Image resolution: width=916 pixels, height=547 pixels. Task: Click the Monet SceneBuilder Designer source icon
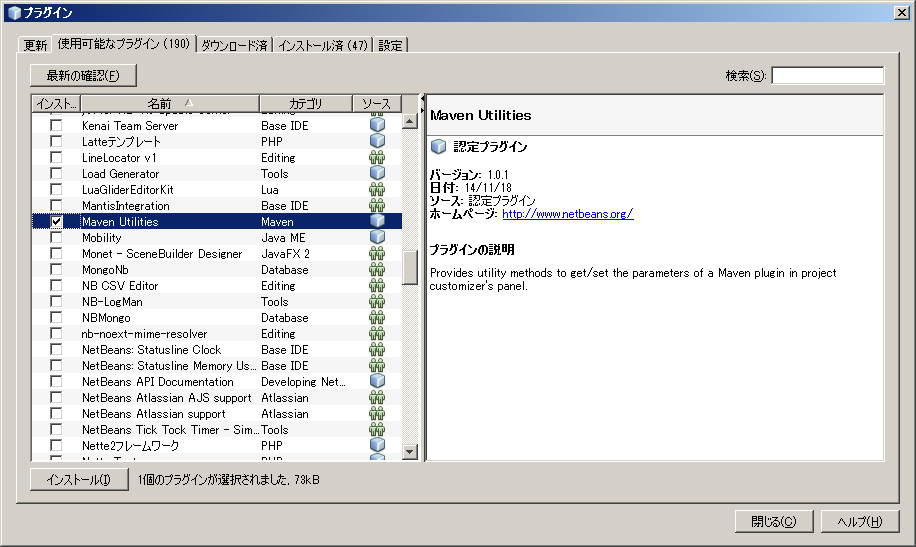[377, 253]
